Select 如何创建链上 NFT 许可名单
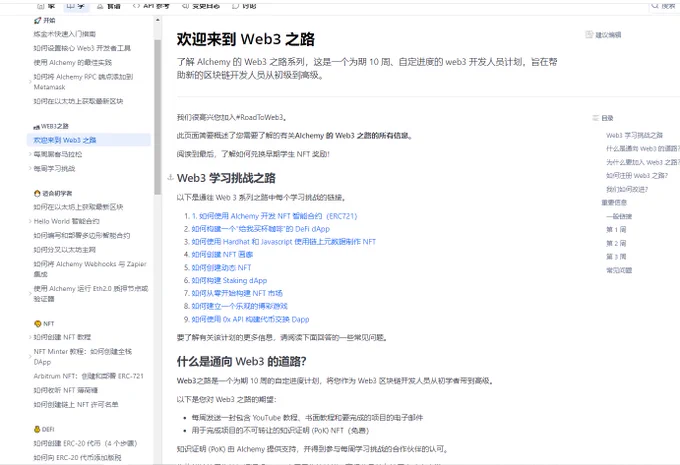Viewport: 680px width, 465px height. [x=76, y=405]
